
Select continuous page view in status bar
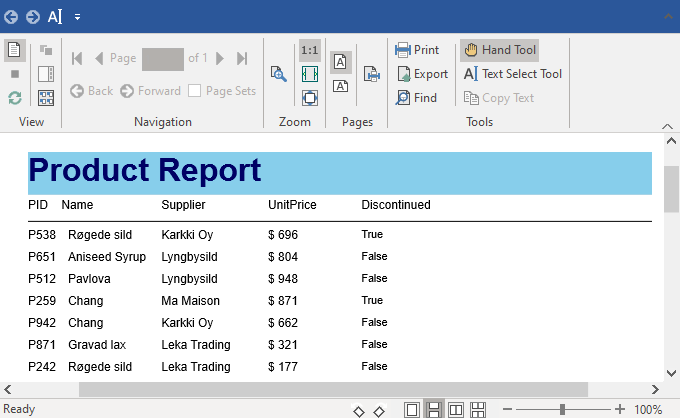(x=434, y=410)
